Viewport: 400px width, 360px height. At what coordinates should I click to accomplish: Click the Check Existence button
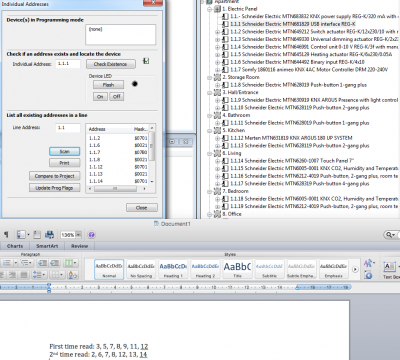coord(111,64)
